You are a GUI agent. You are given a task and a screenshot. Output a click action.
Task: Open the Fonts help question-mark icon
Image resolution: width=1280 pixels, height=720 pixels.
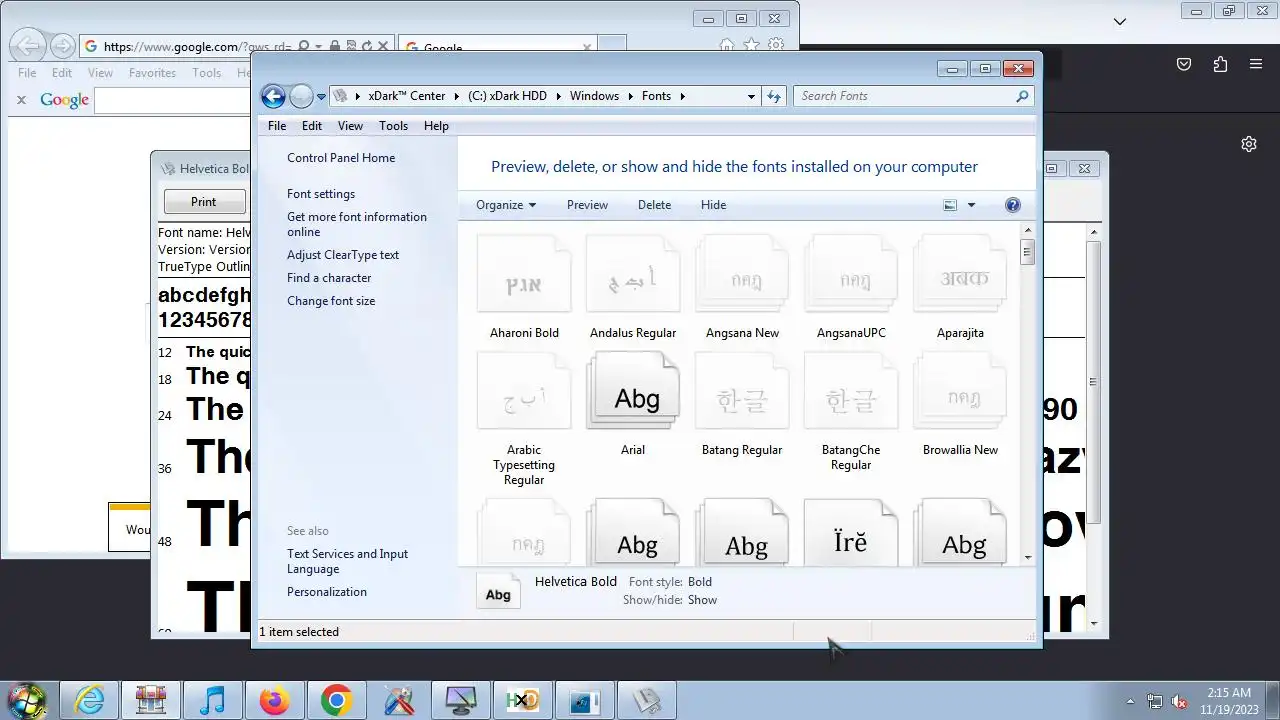pos(1012,205)
